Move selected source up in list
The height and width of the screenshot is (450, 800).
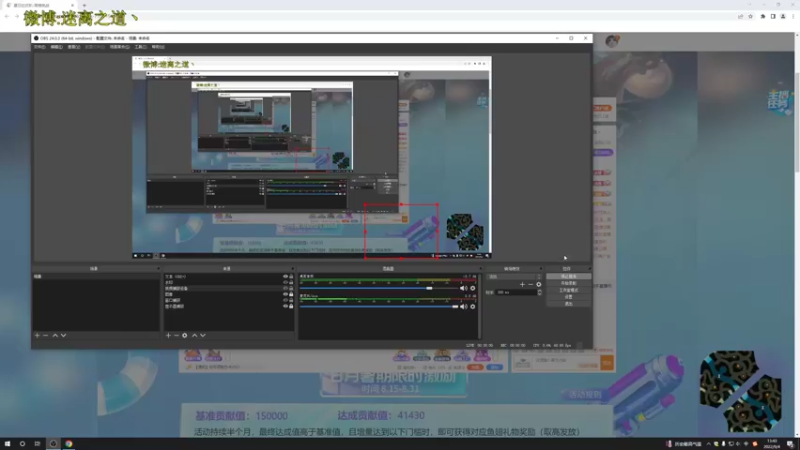coord(194,335)
